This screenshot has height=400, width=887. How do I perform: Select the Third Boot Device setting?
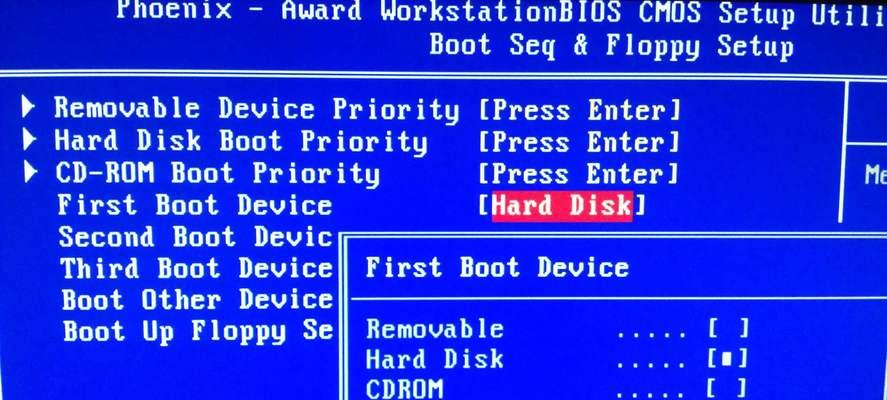[197, 268]
